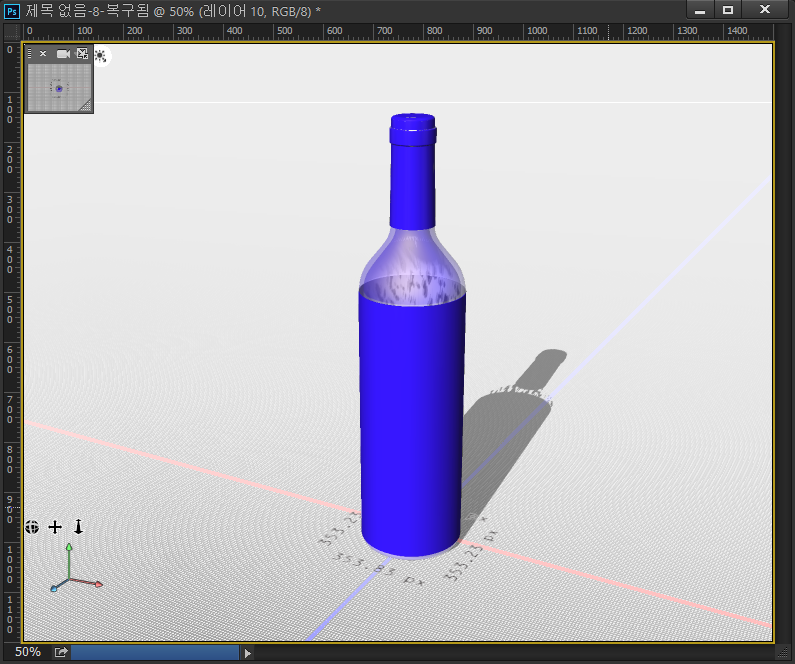795x664 pixels.
Task: Click the blue Z axis arrow
Action: coord(53,589)
